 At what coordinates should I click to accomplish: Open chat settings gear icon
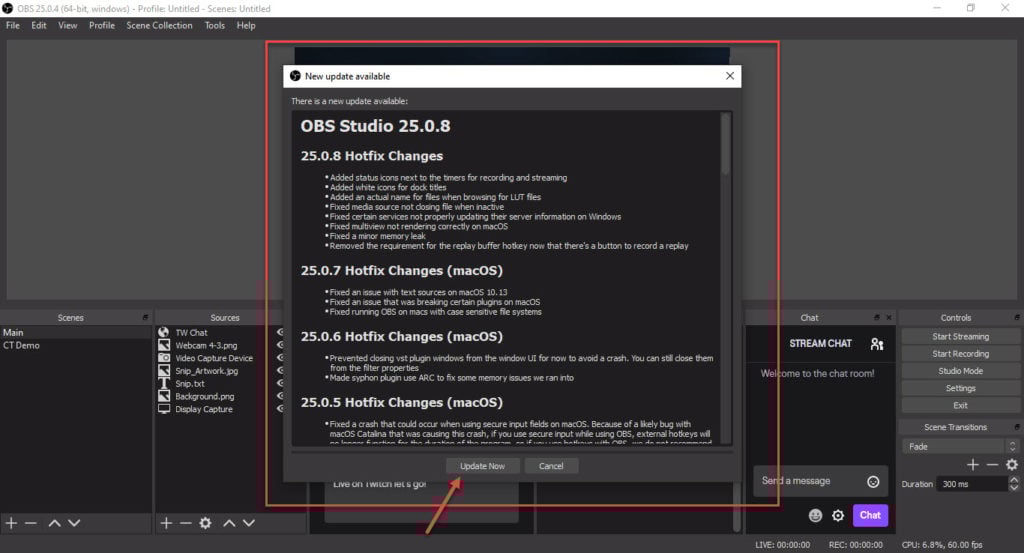pos(838,516)
